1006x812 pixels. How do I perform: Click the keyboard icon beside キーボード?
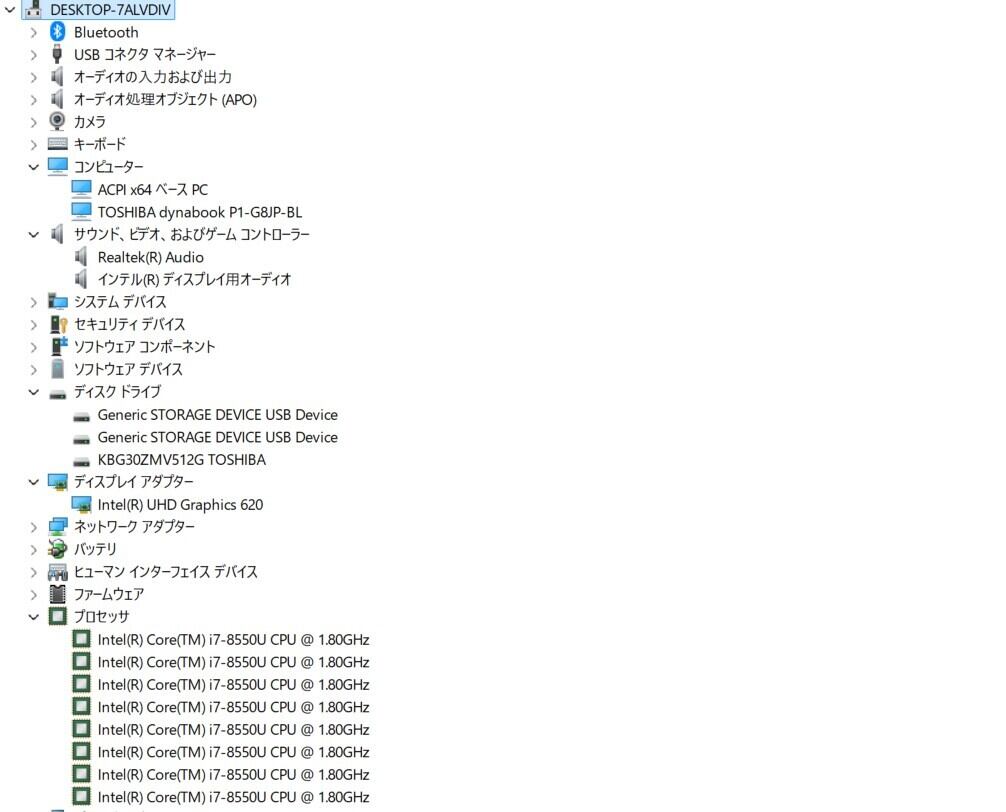pyautogui.click(x=57, y=144)
